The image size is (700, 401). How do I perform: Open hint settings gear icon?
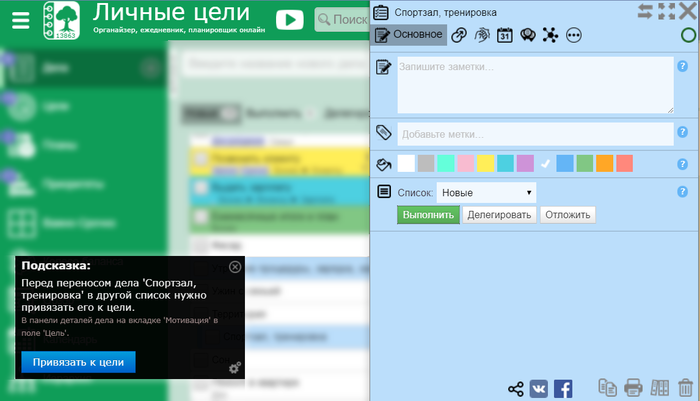[235, 368]
